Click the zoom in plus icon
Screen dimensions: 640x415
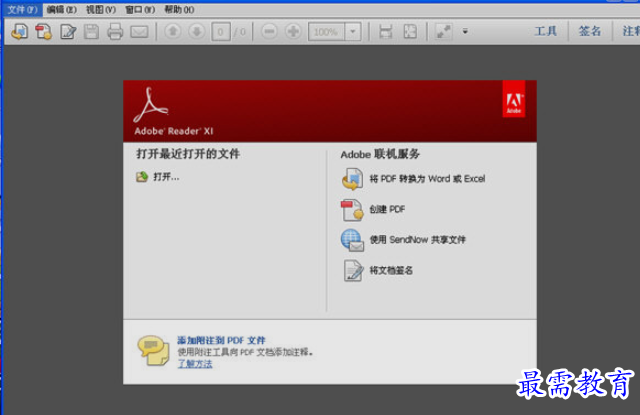point(293,31)
